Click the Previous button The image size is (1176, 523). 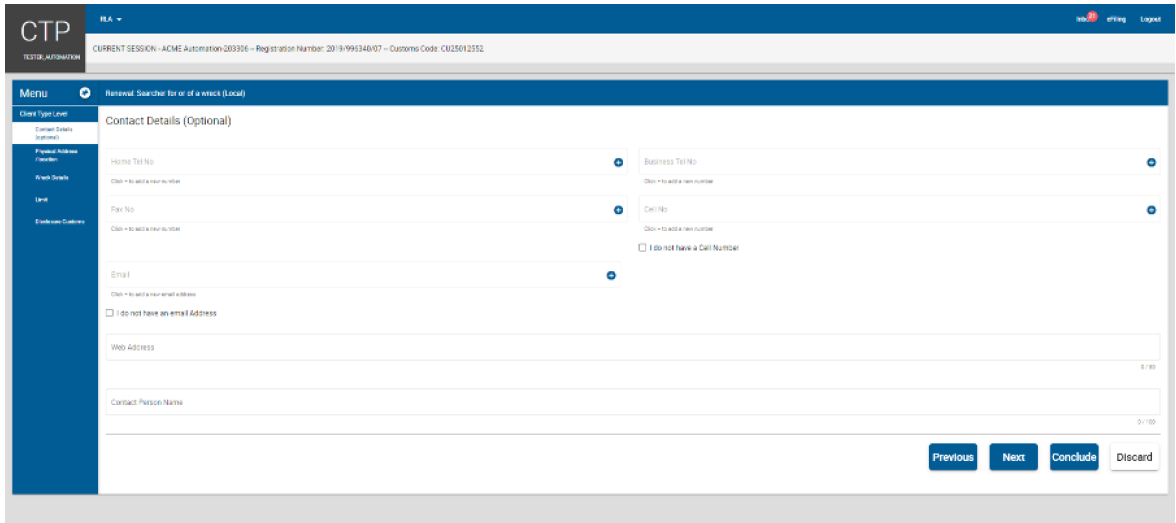(x=952, y=457)
